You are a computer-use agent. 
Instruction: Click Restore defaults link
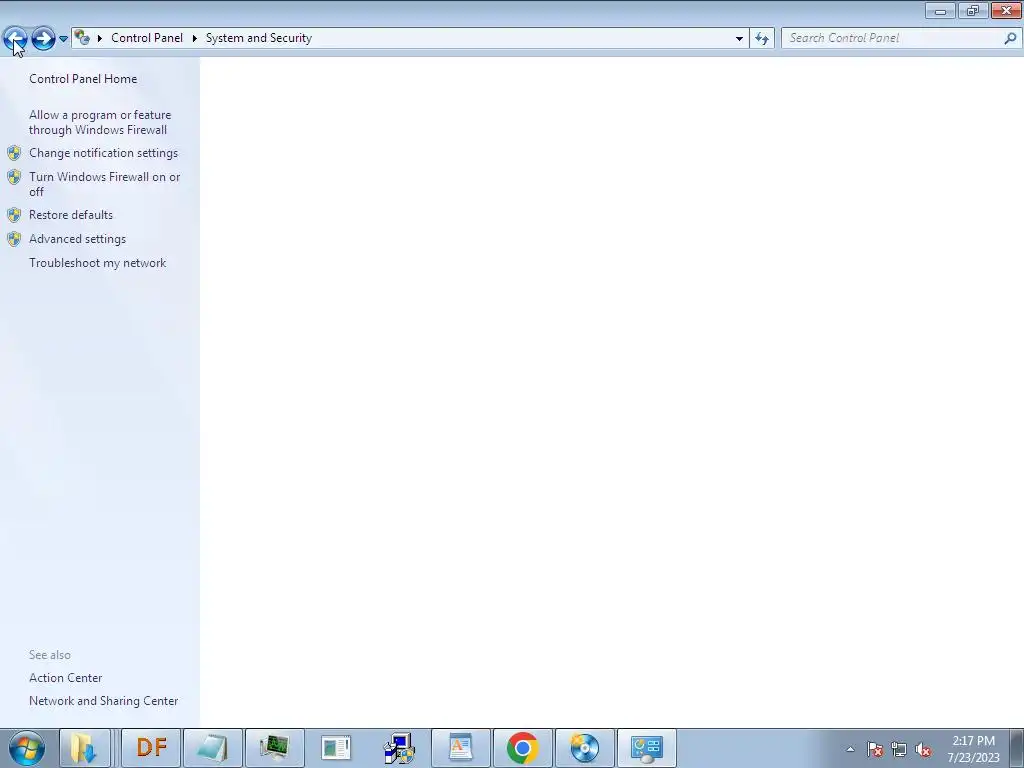71,215
